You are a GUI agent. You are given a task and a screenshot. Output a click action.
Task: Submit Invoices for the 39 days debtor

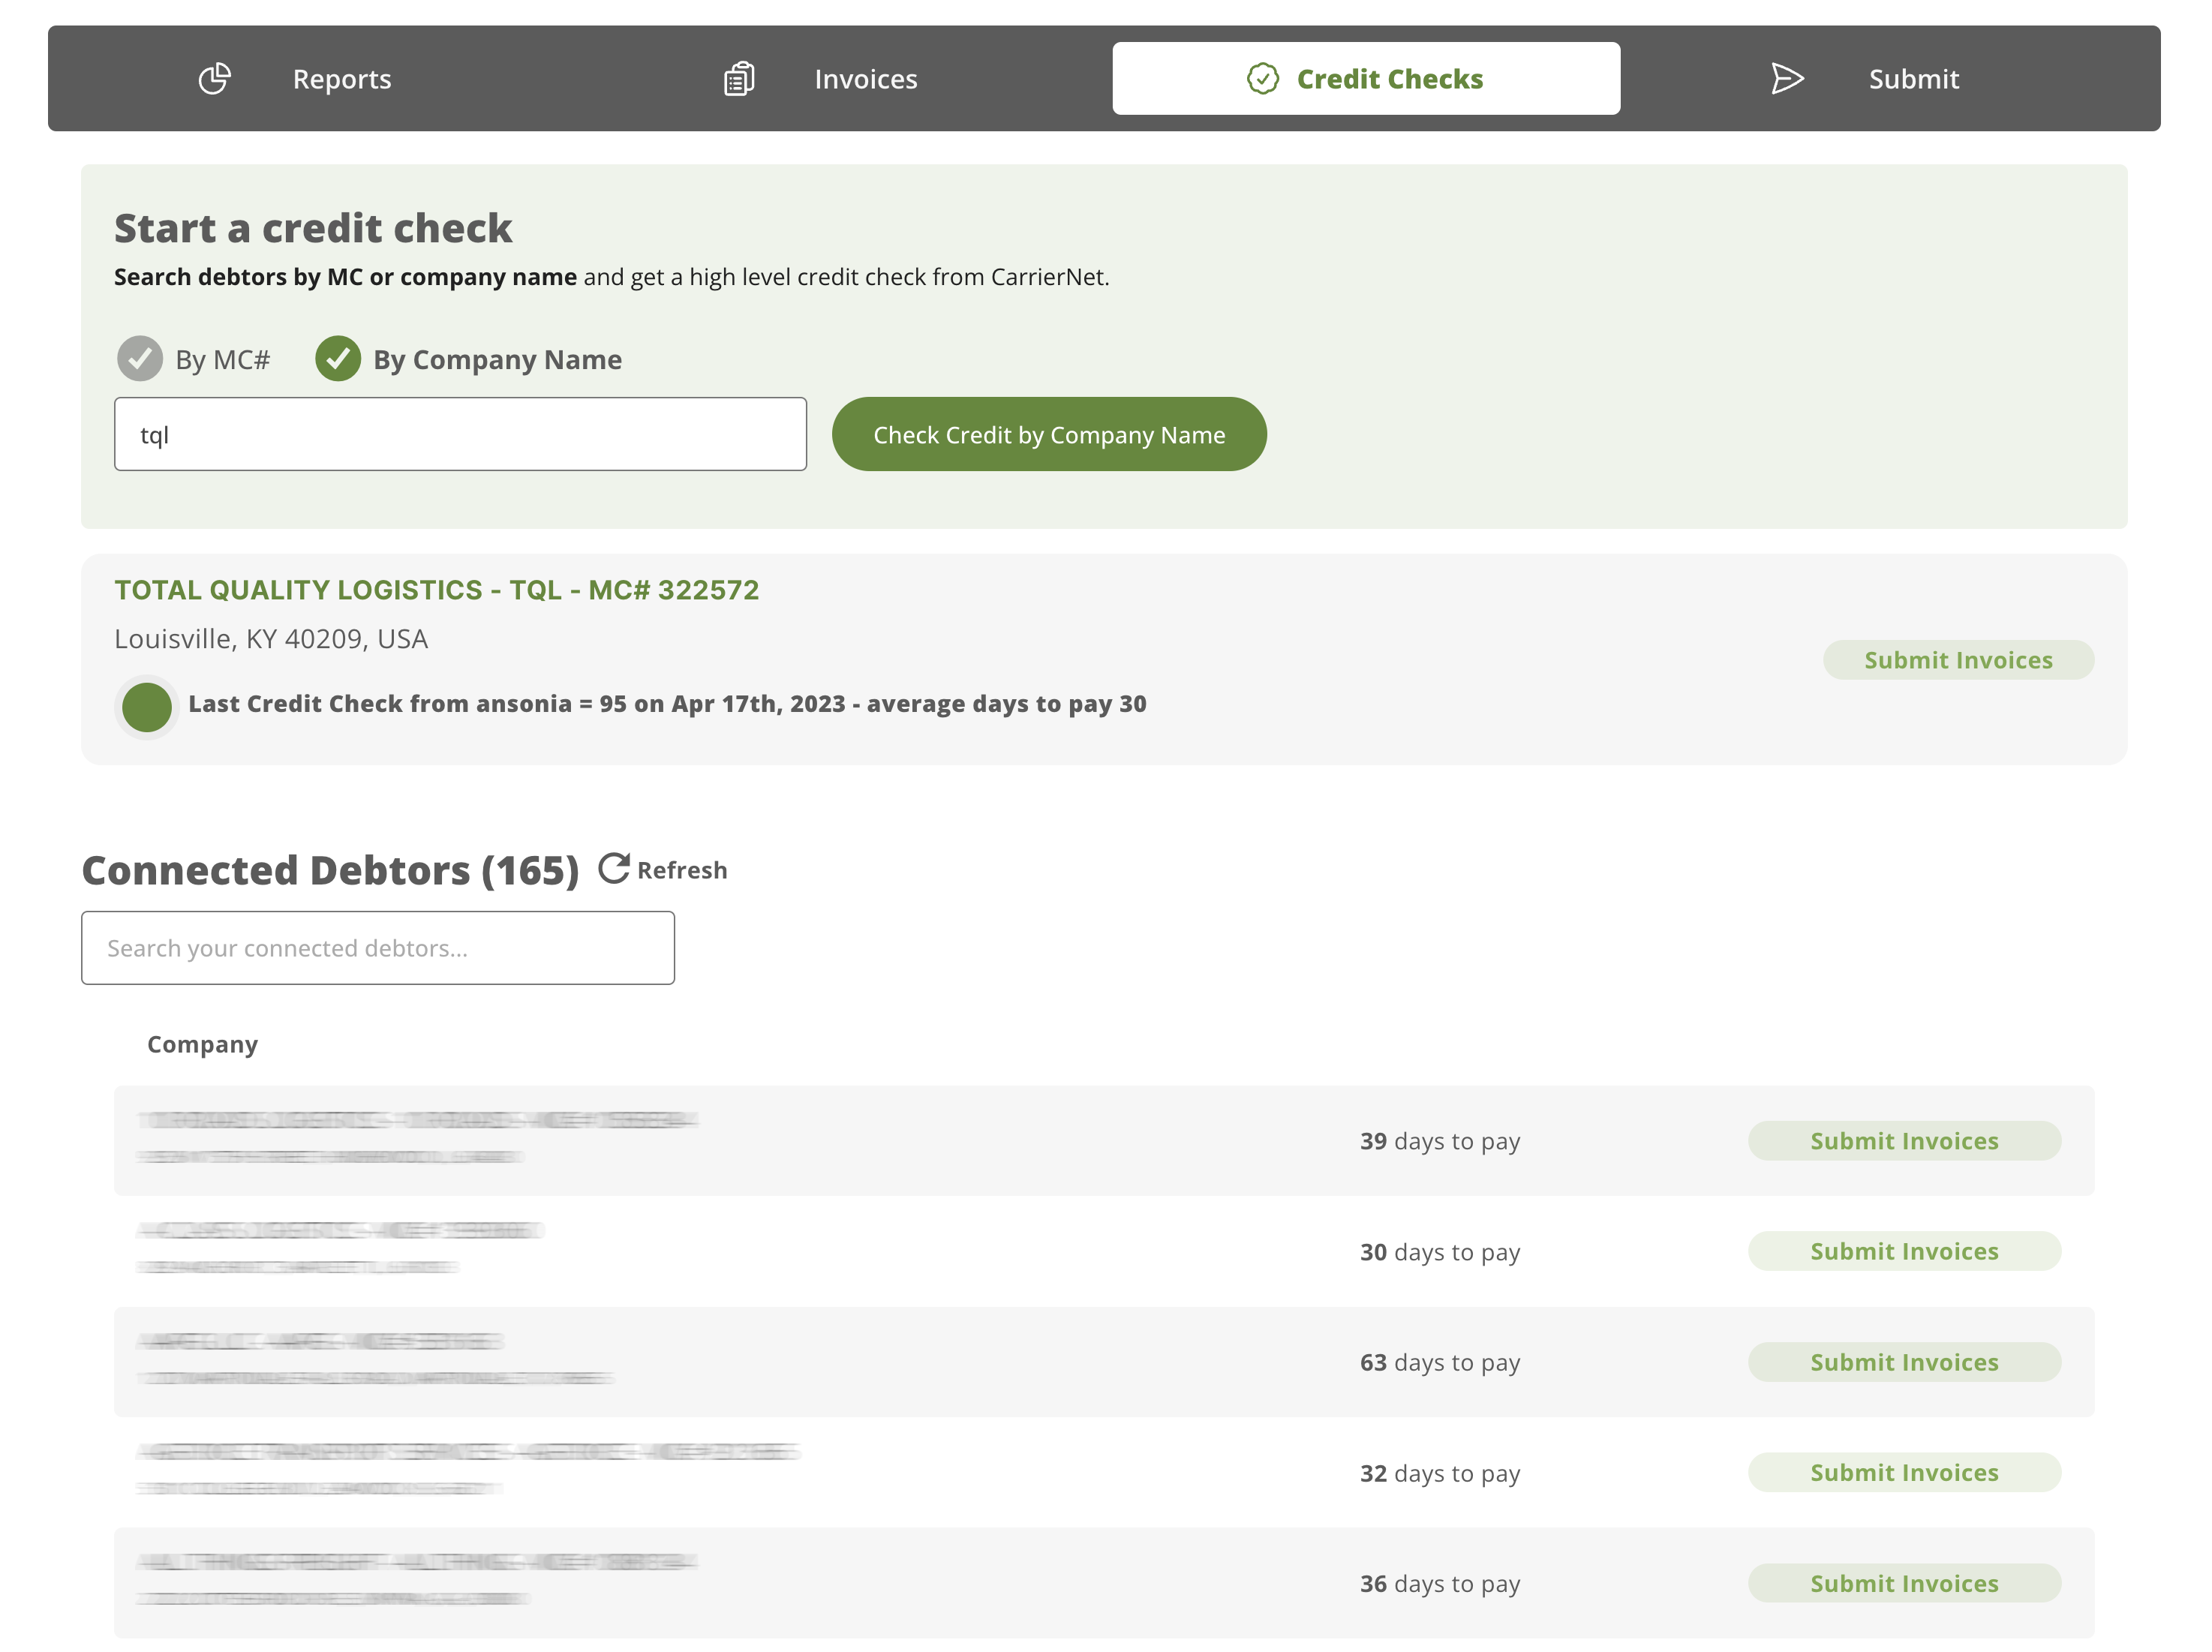(1903, 1141)
